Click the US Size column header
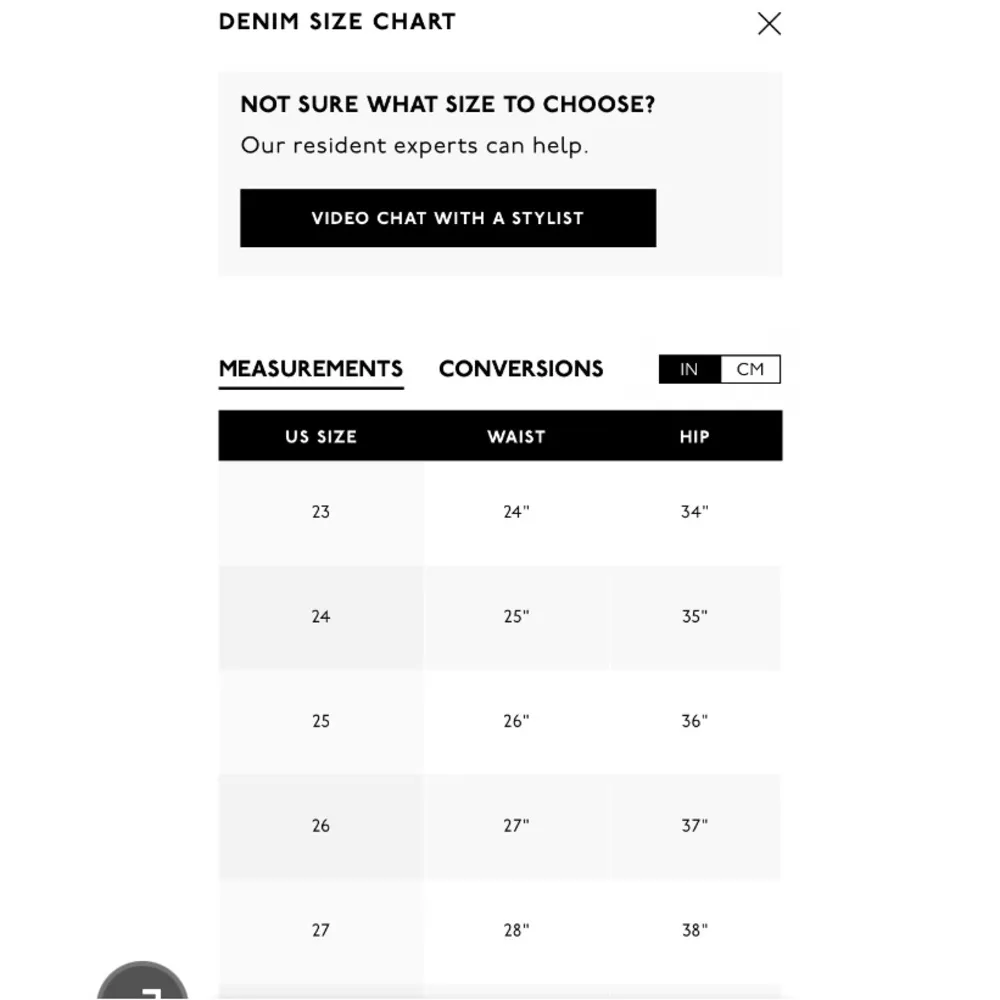 320,437
